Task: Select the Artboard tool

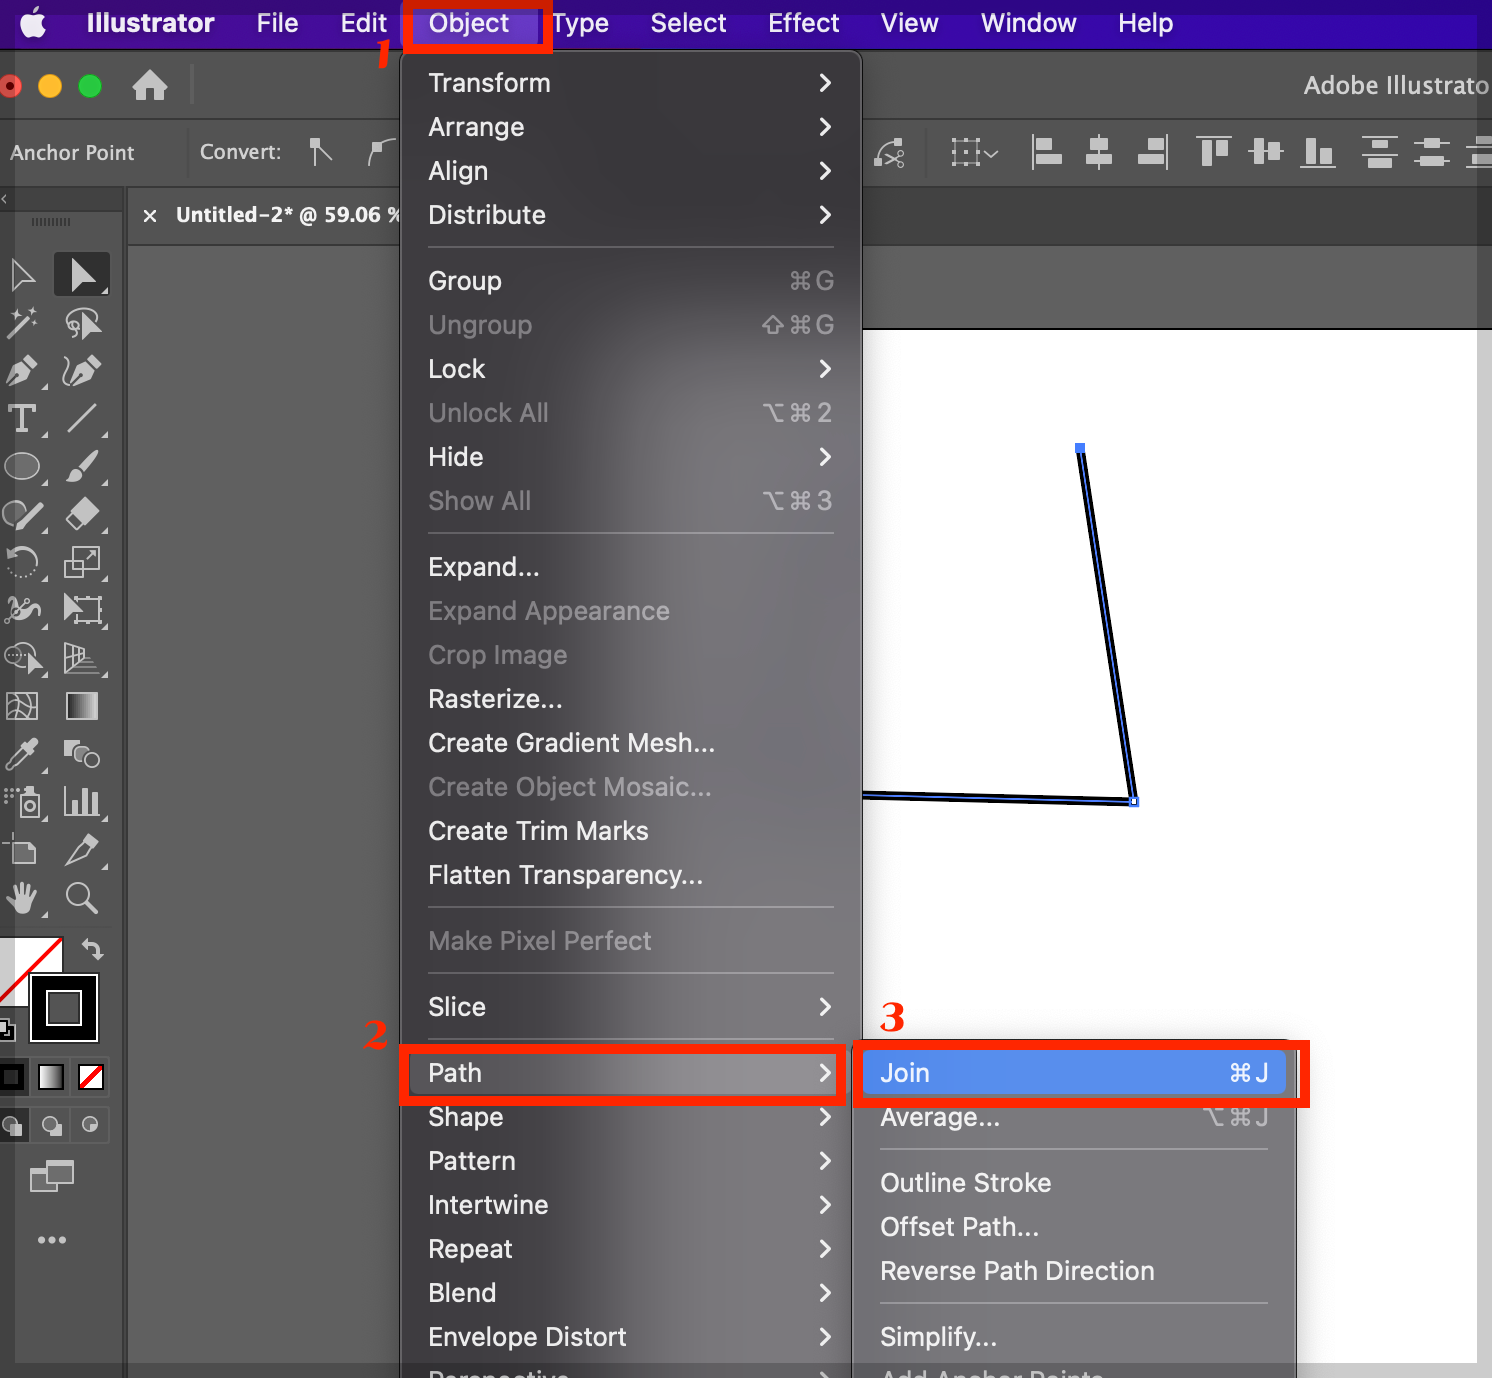Action: pos(22,850)
